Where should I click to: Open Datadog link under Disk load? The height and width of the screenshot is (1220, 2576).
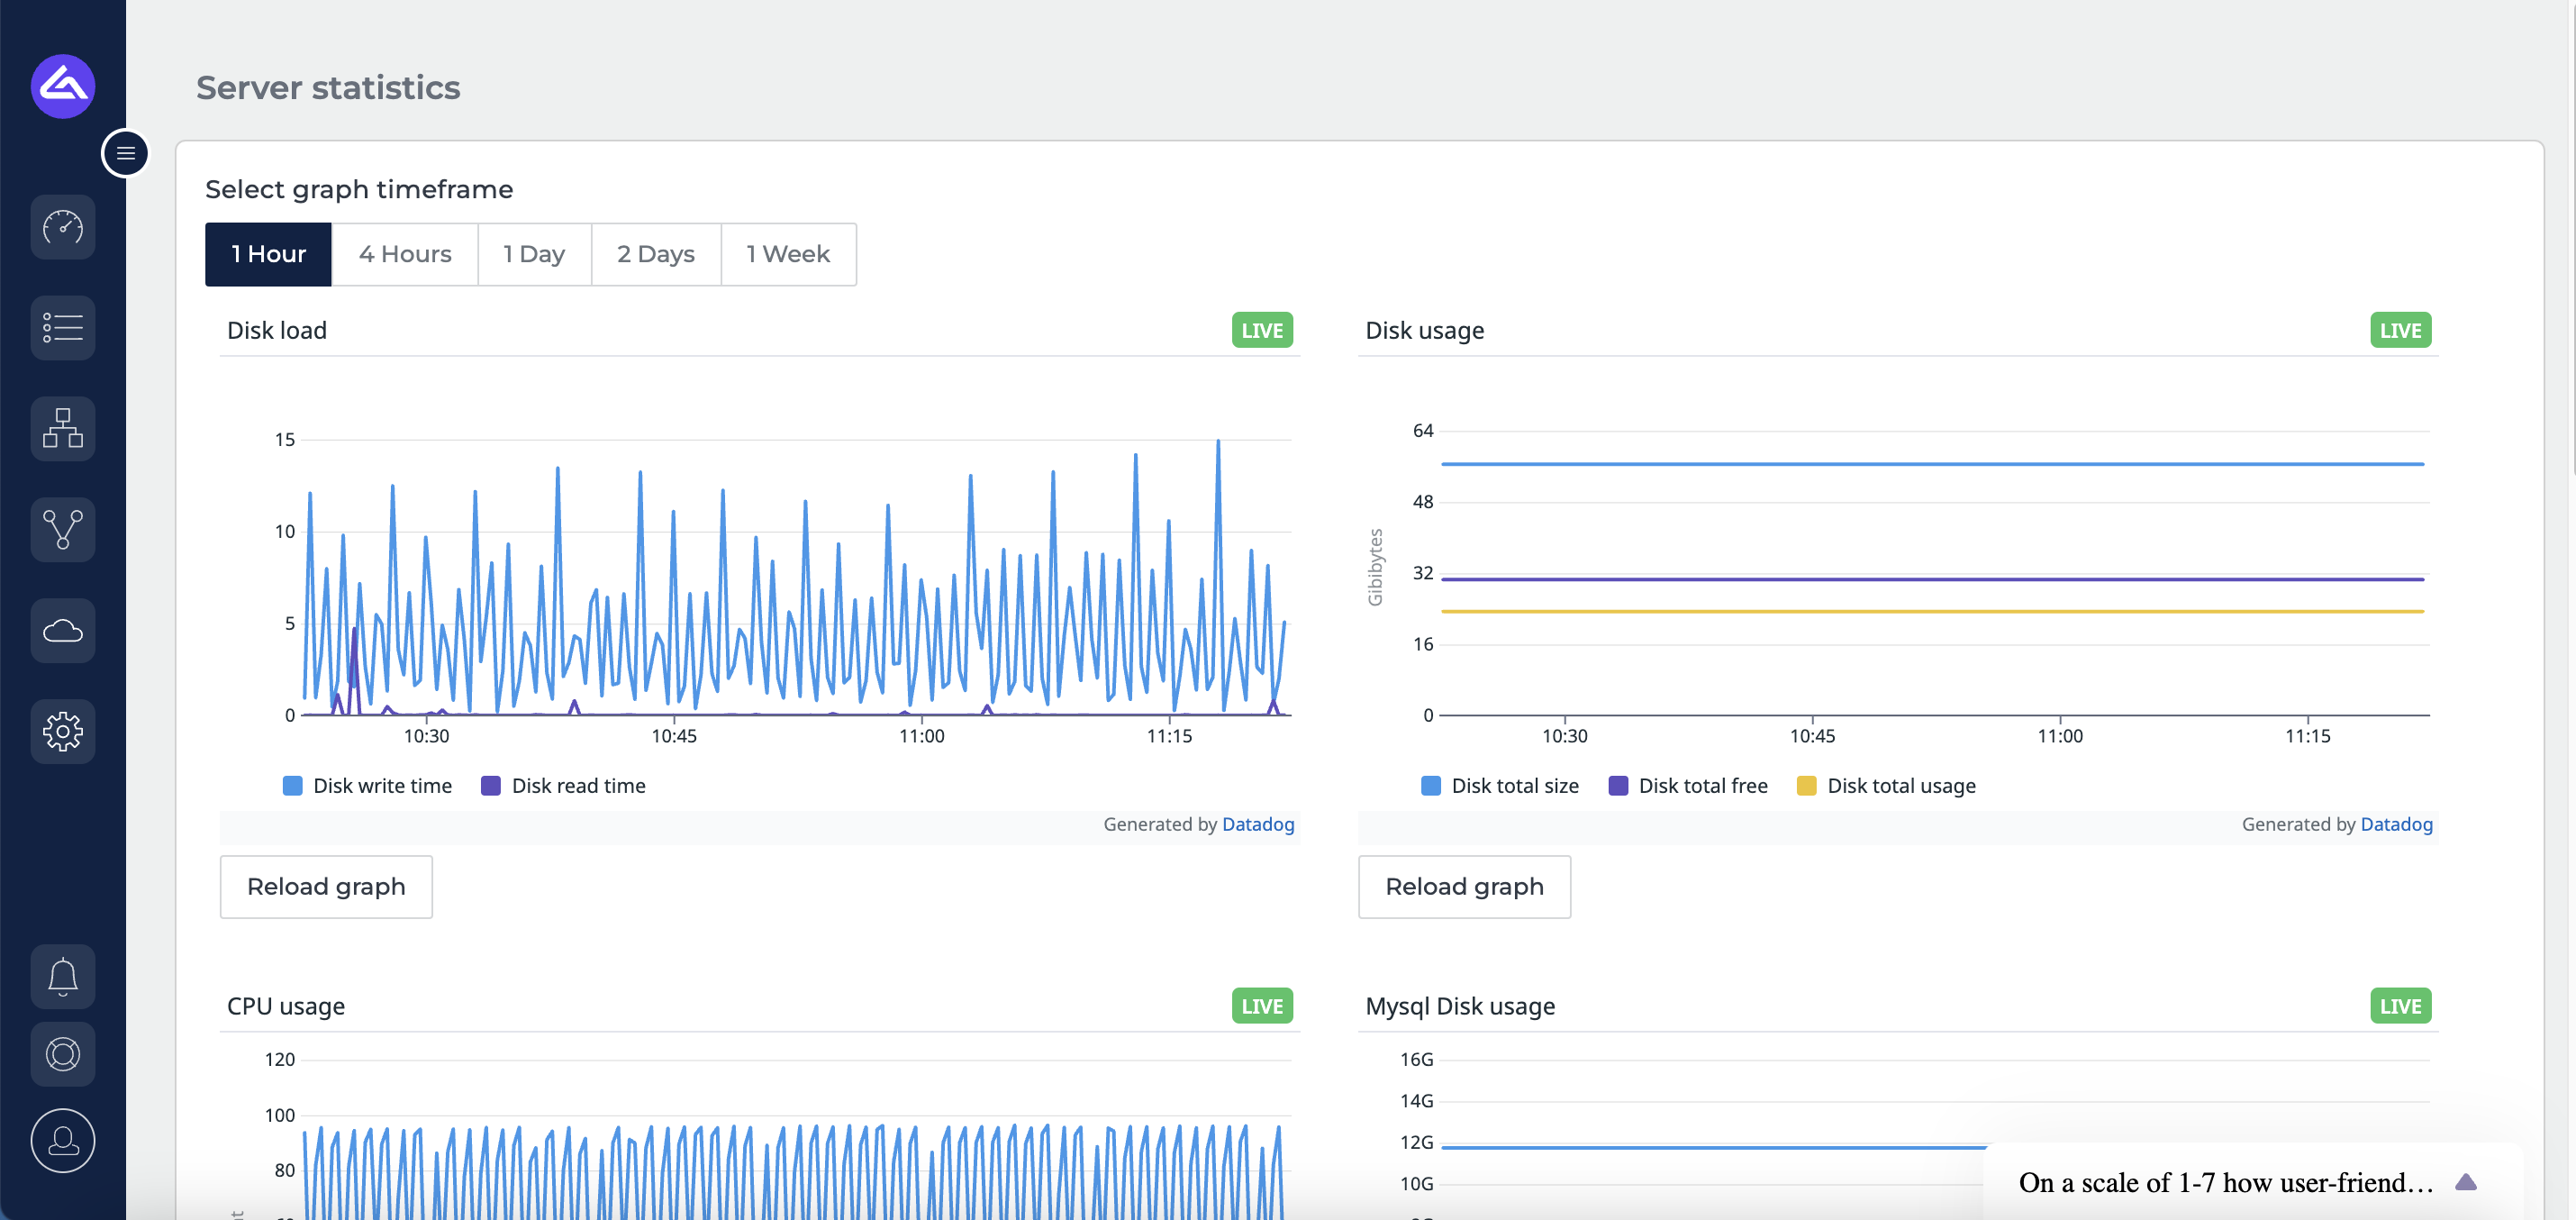(1258, 824)
